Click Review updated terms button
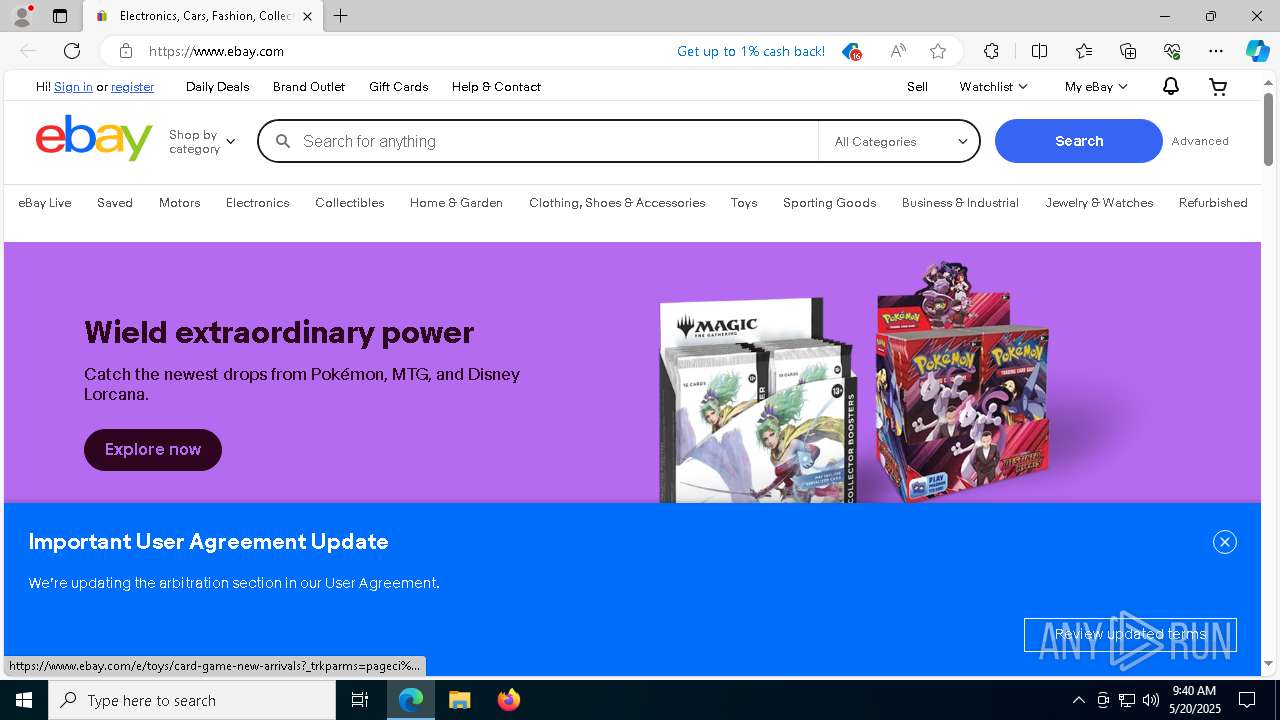 [x=1130, y=635]
